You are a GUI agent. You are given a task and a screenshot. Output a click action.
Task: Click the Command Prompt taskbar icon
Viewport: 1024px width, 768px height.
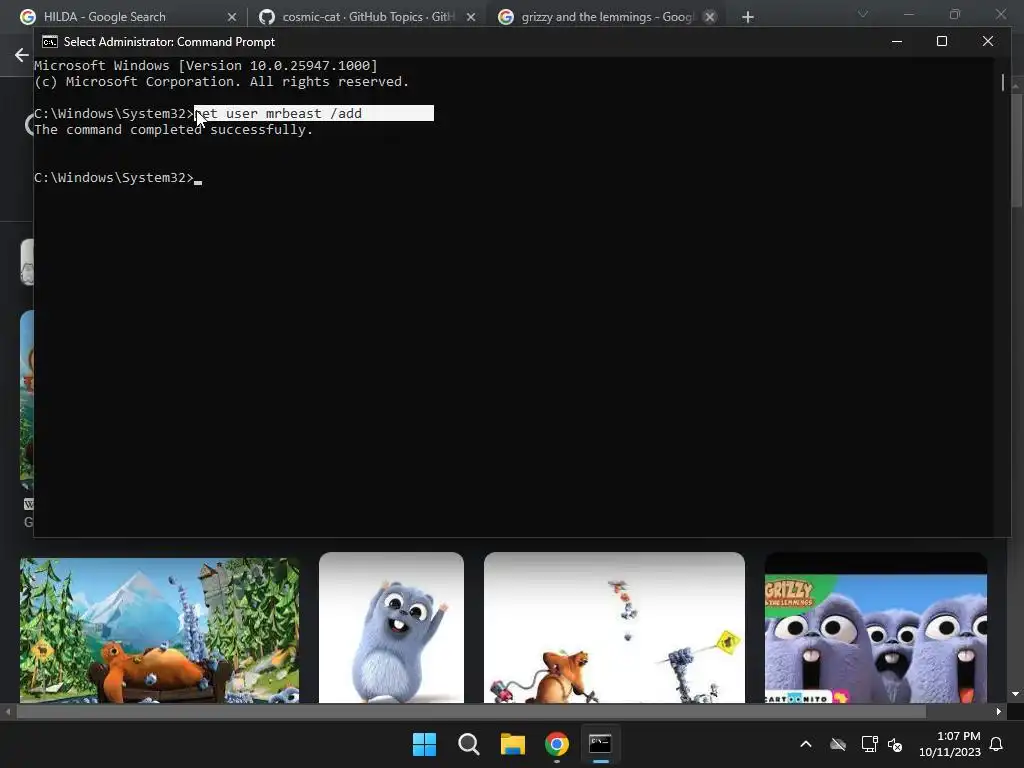pos(600,744)
